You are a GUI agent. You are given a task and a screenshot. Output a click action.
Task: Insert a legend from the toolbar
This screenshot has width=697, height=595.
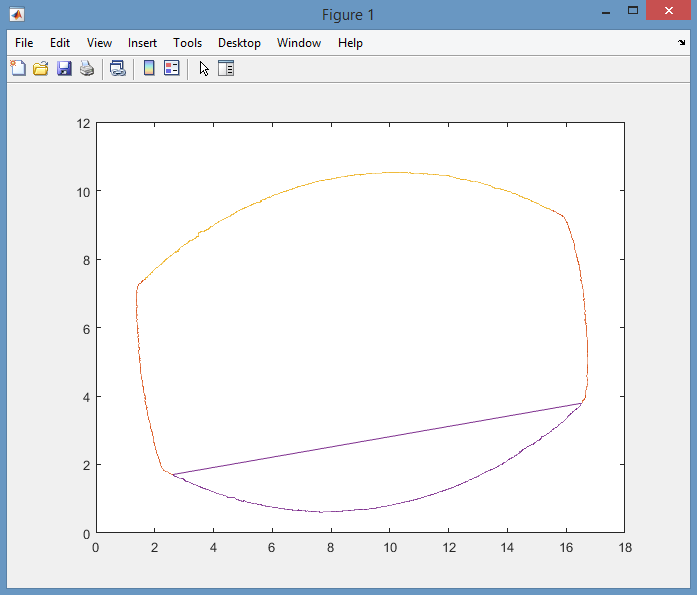tap(171, 69)
